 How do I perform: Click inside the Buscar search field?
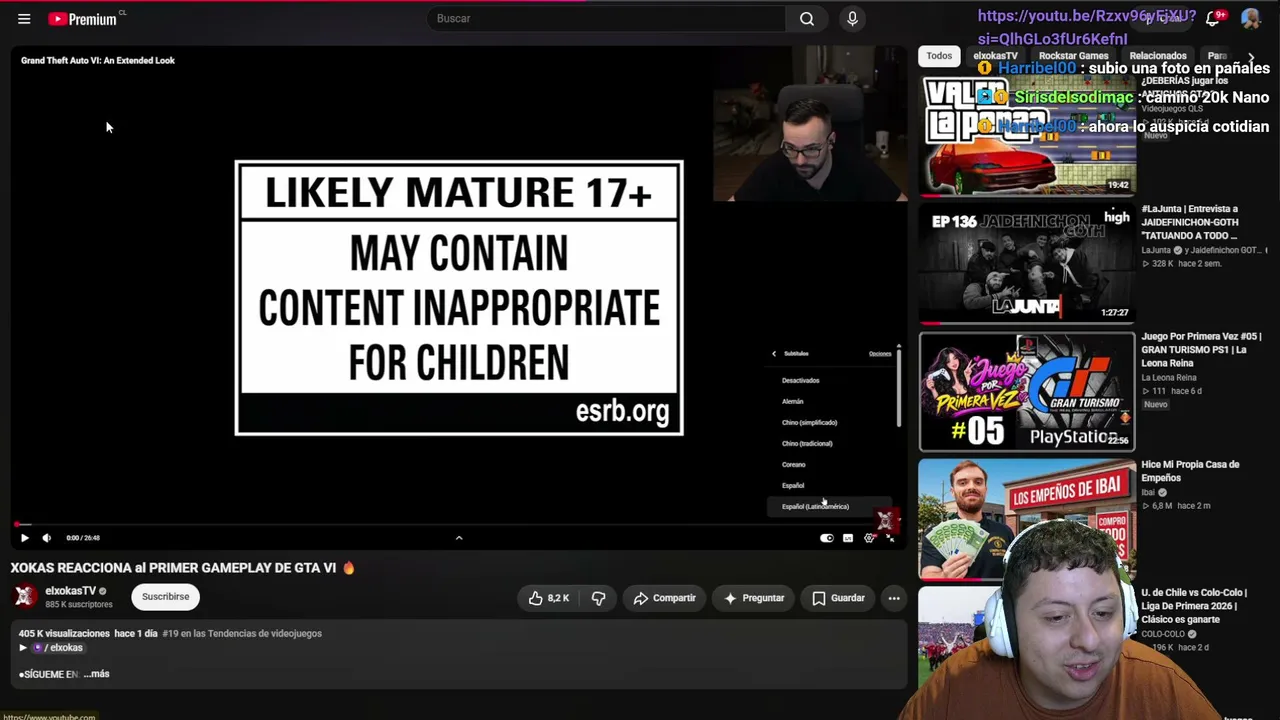point(606,19)
